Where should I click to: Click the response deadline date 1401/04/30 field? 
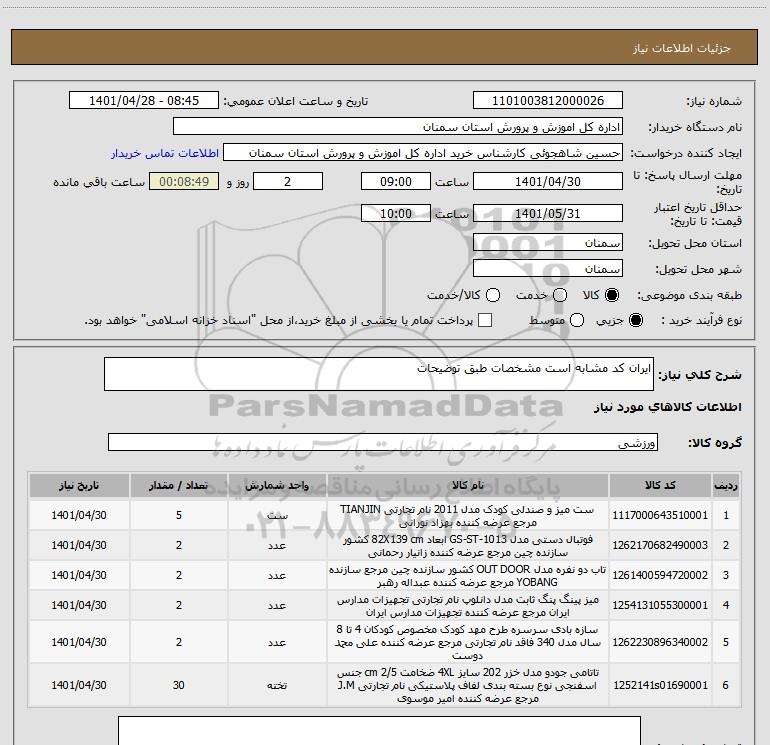[x=548, y=181]
